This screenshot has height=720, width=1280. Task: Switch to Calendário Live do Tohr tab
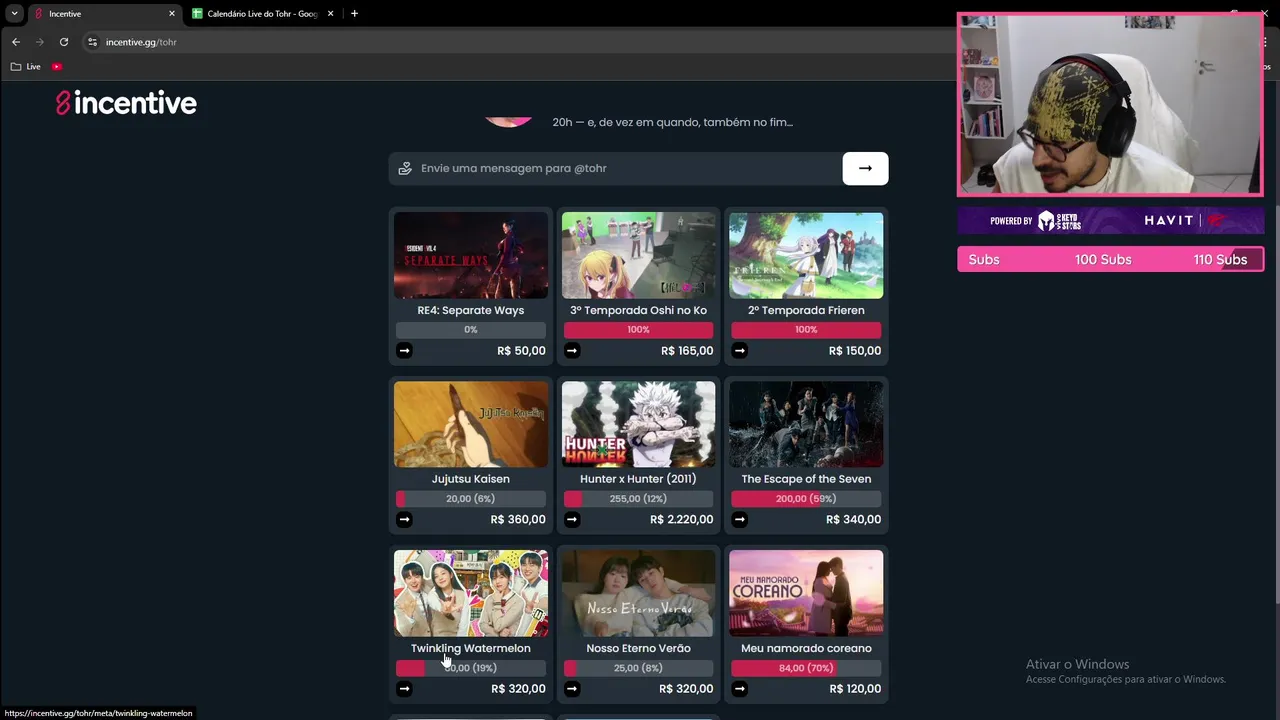262,14
